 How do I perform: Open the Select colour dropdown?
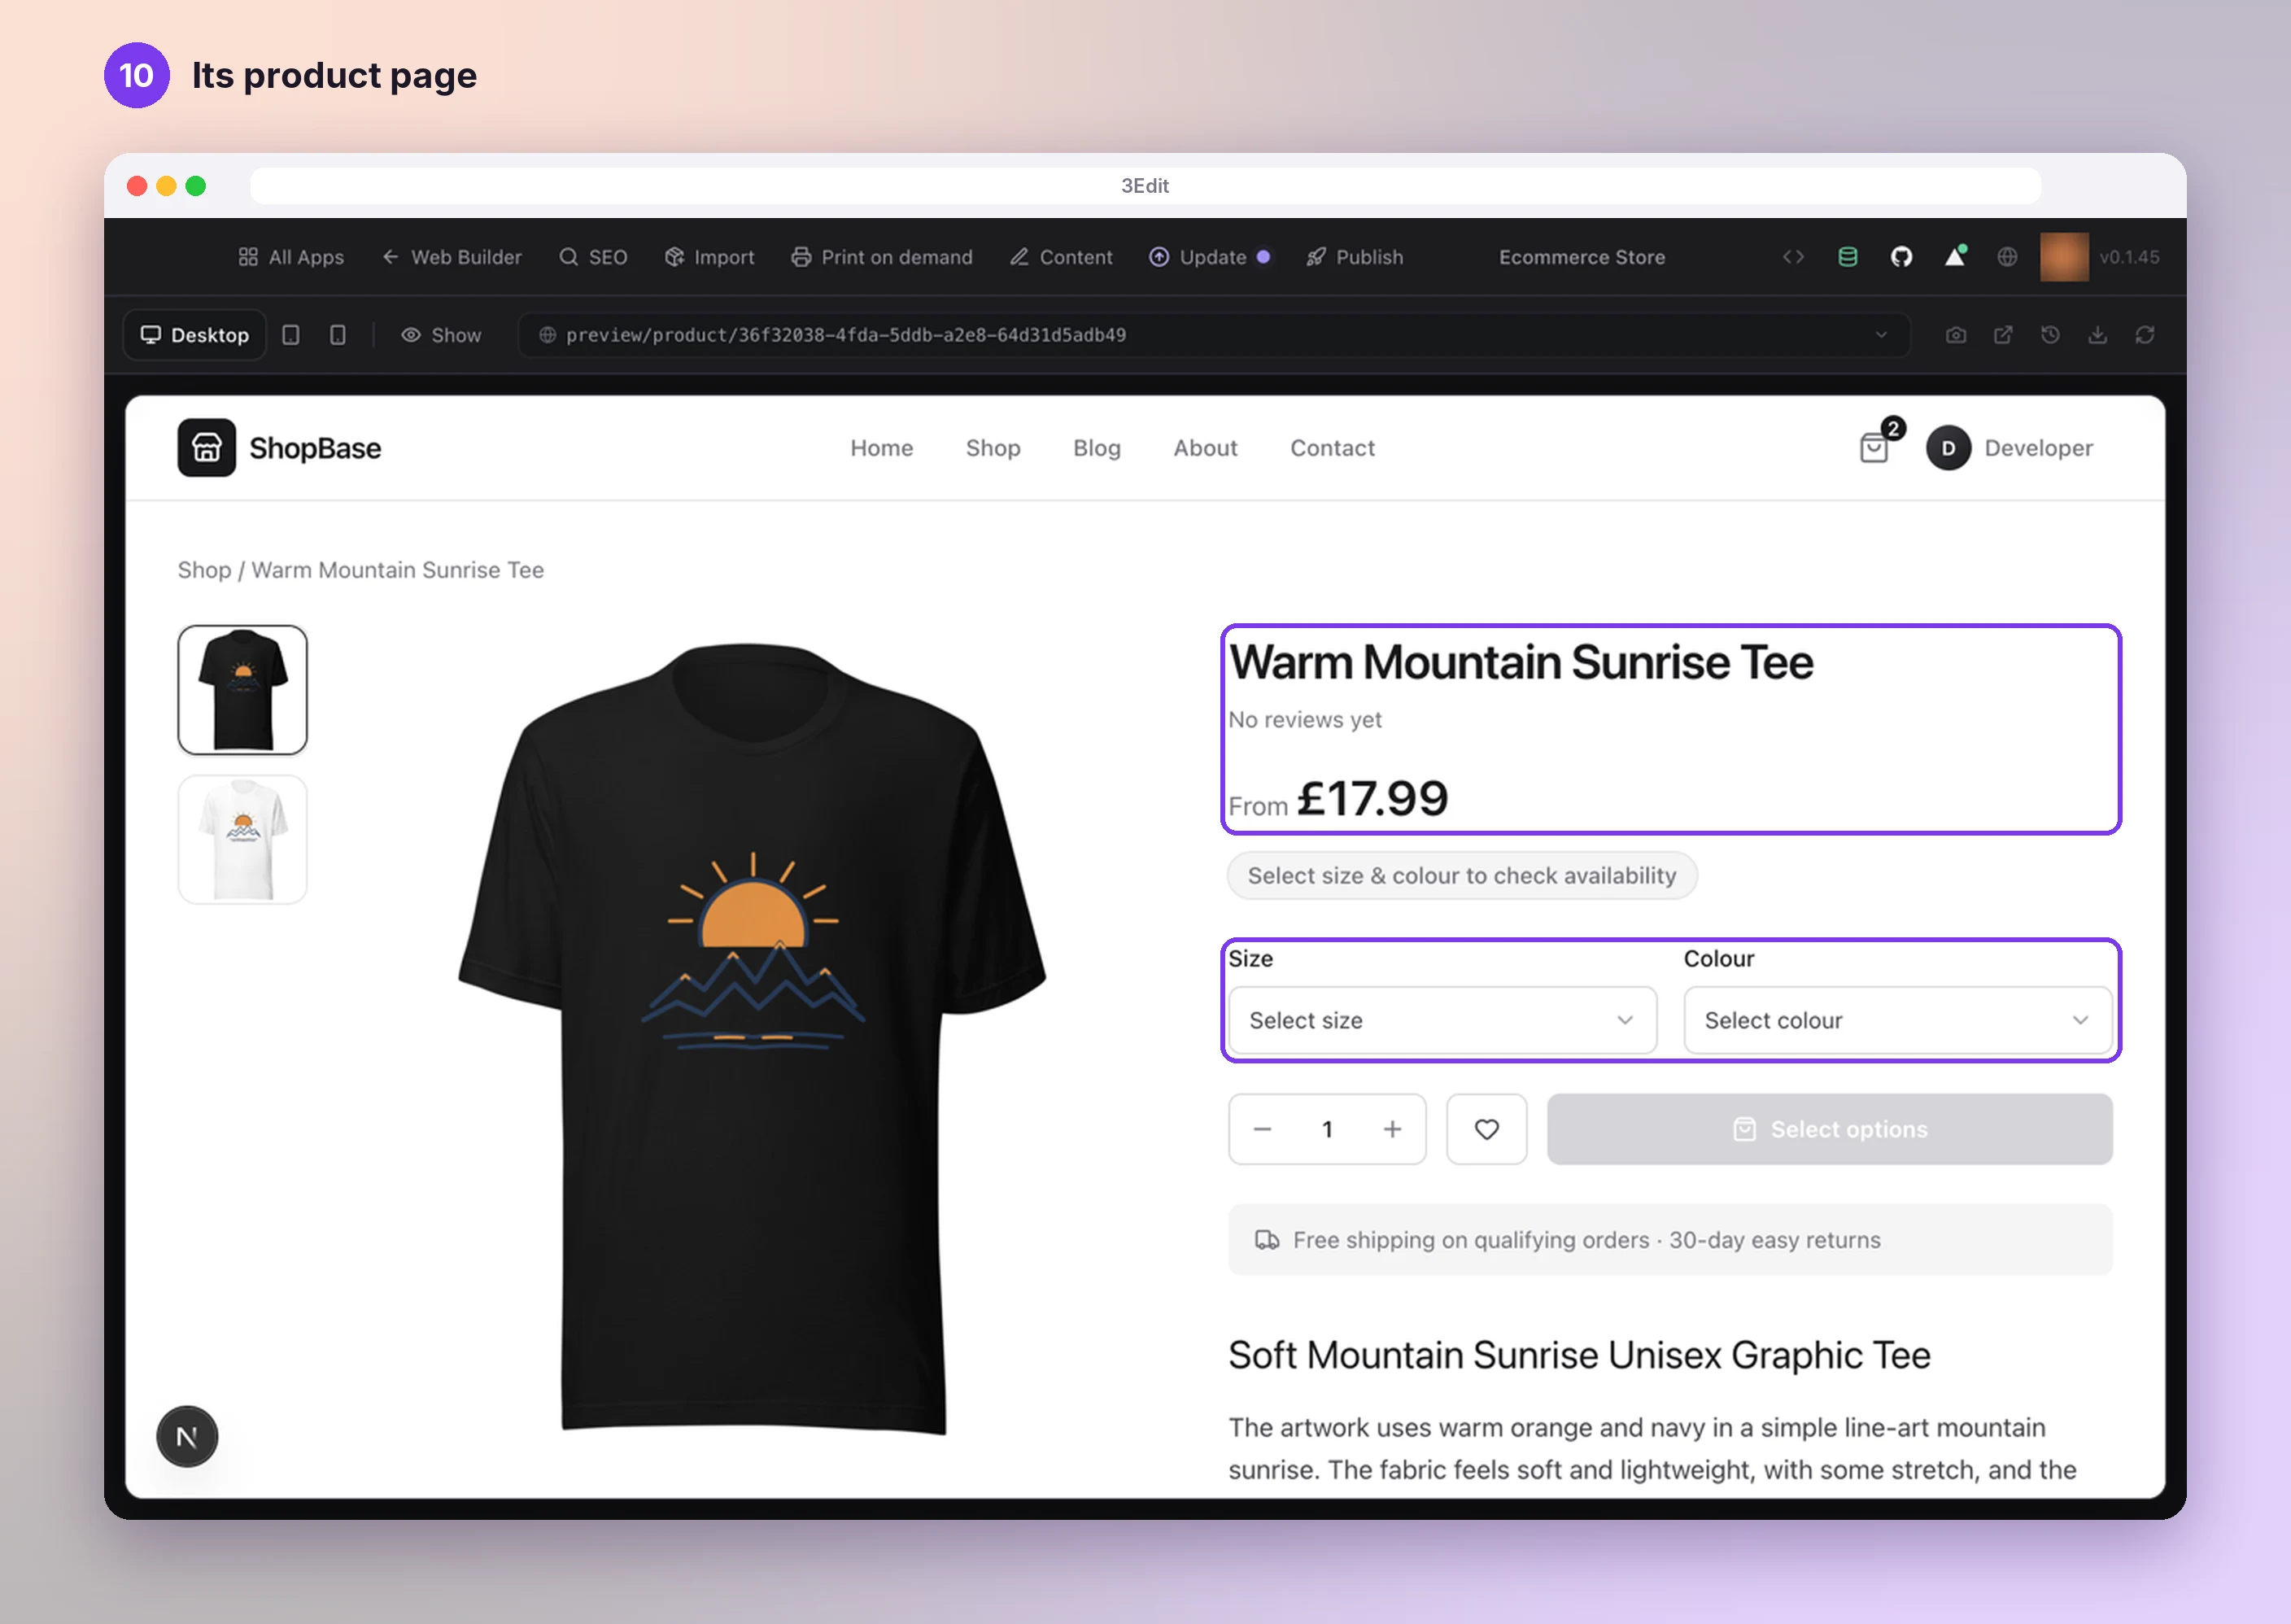1898,1020
